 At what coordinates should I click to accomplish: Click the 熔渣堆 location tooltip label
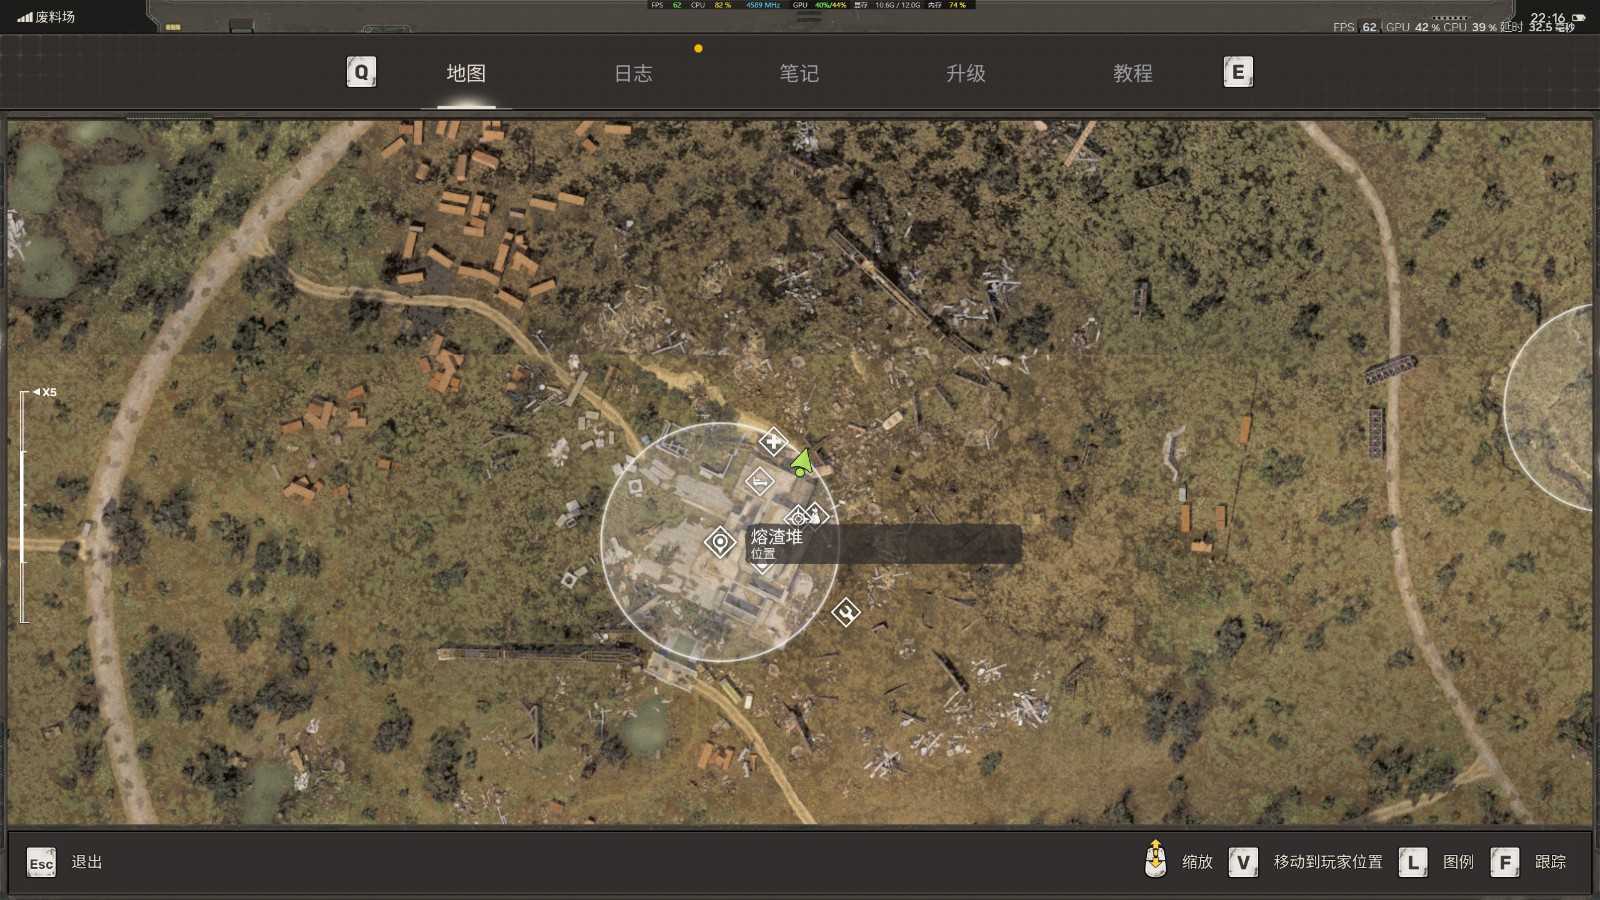click(x=884, y=544)
